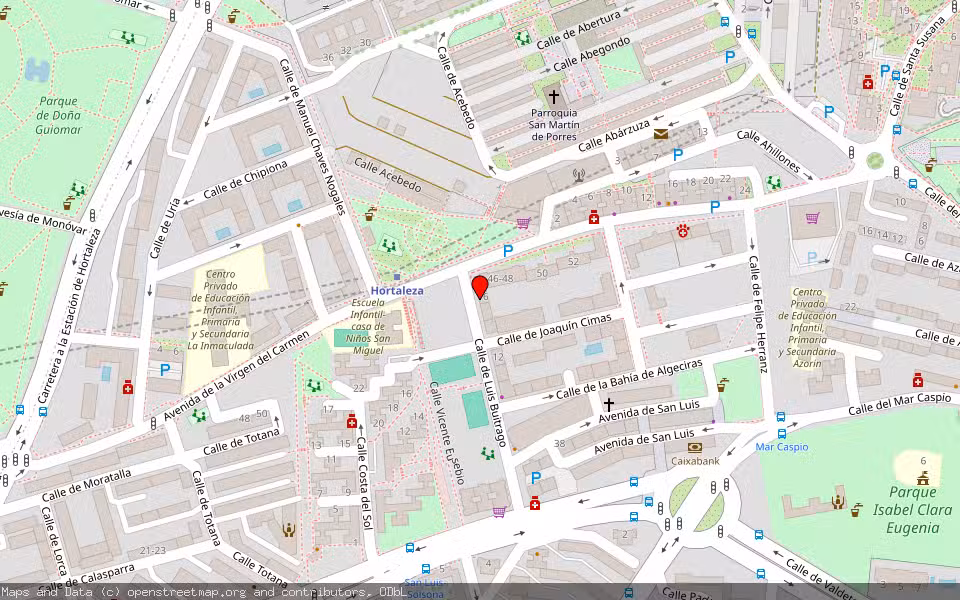Click the pharmacy icon on Calle Costa del Sol
960x600 pixels.
tap(351, 421)
